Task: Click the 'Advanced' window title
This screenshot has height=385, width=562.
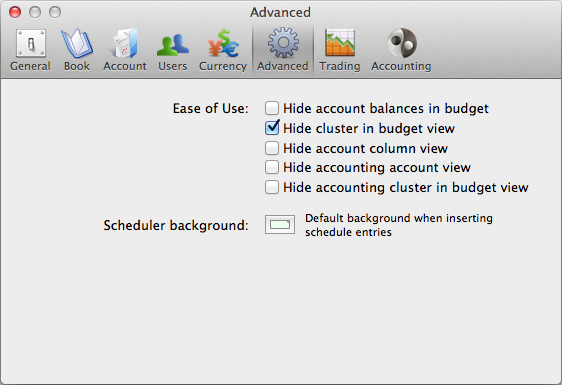Action: (x=280, y=13)
